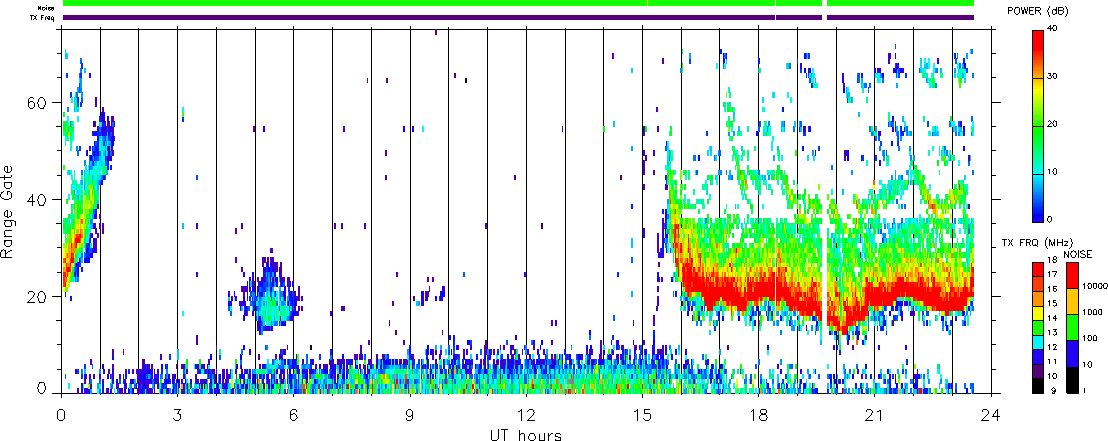Click the '18' tick label on UT axis
Screen dimensions: 1108x441
[758, 416]
